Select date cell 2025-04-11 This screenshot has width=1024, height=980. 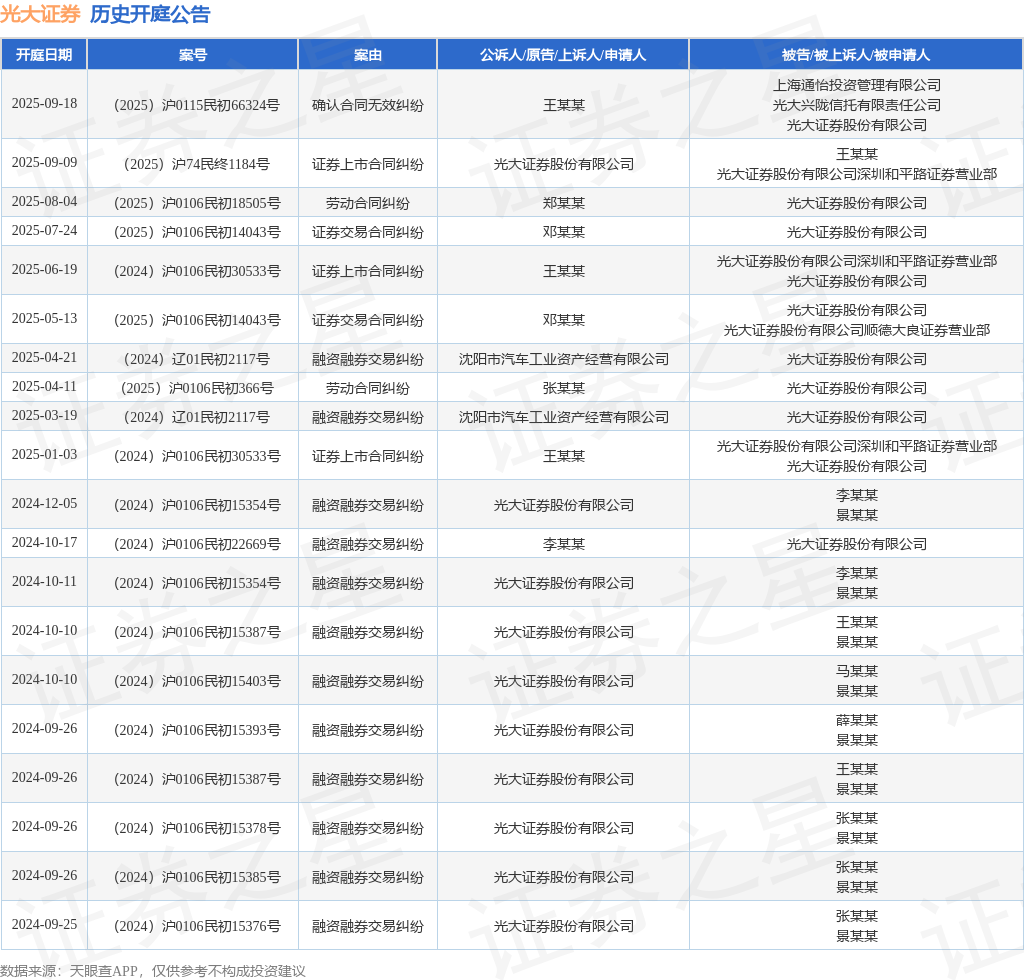[x=44, y=387]
